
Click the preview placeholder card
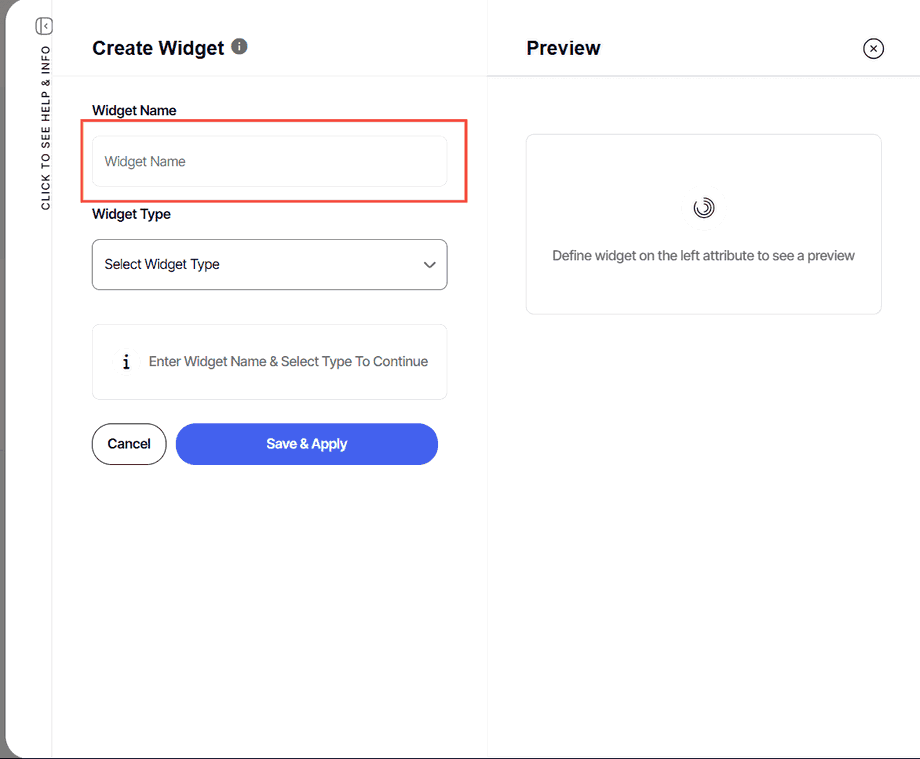click(x=703, y=224)
